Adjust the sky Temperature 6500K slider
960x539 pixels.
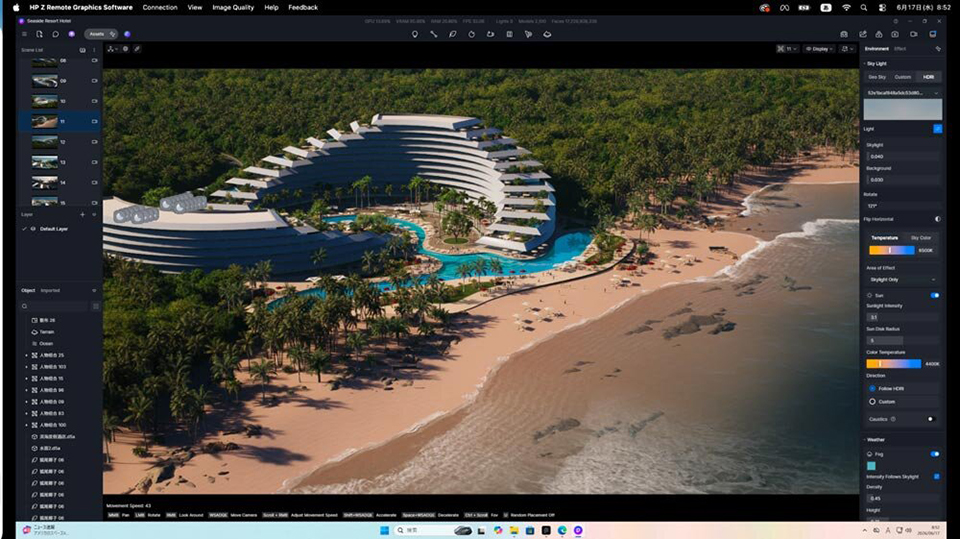pyautogui.click(x=891, y=250)
